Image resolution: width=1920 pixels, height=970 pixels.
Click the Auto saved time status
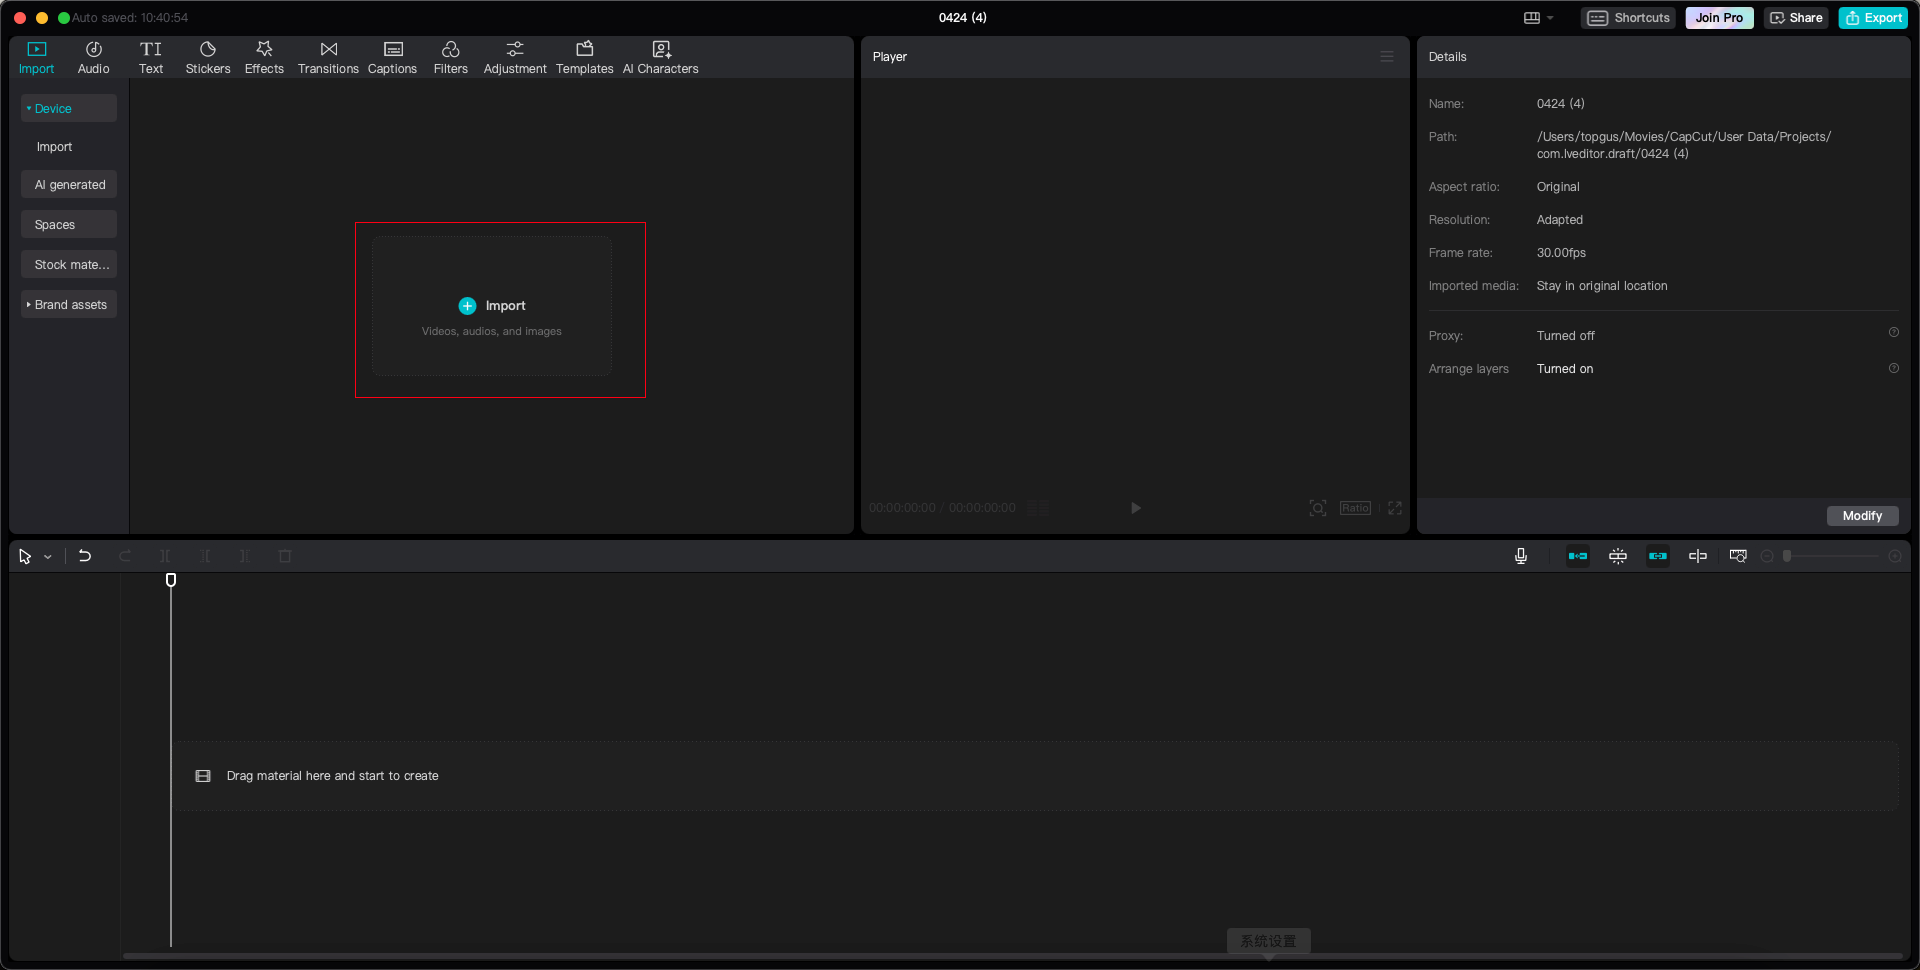pyautogui.click(x=130, y=18)
